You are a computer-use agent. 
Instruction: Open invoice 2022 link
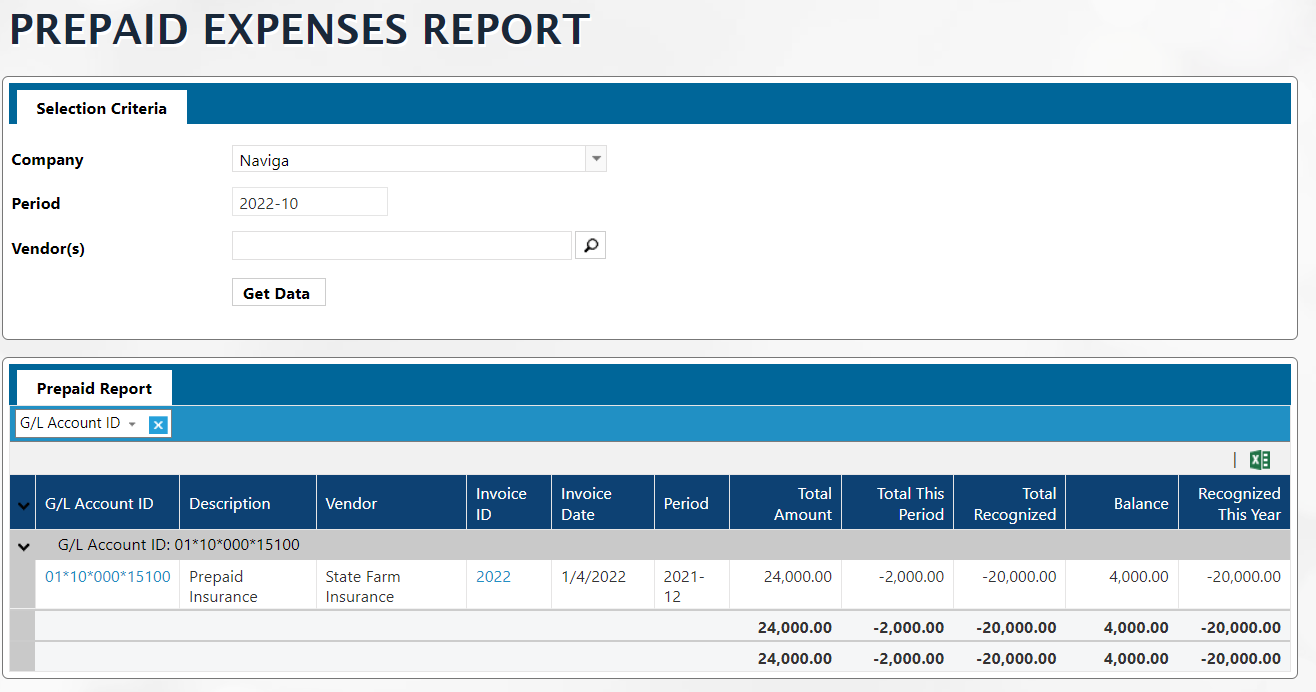(493, 577)
